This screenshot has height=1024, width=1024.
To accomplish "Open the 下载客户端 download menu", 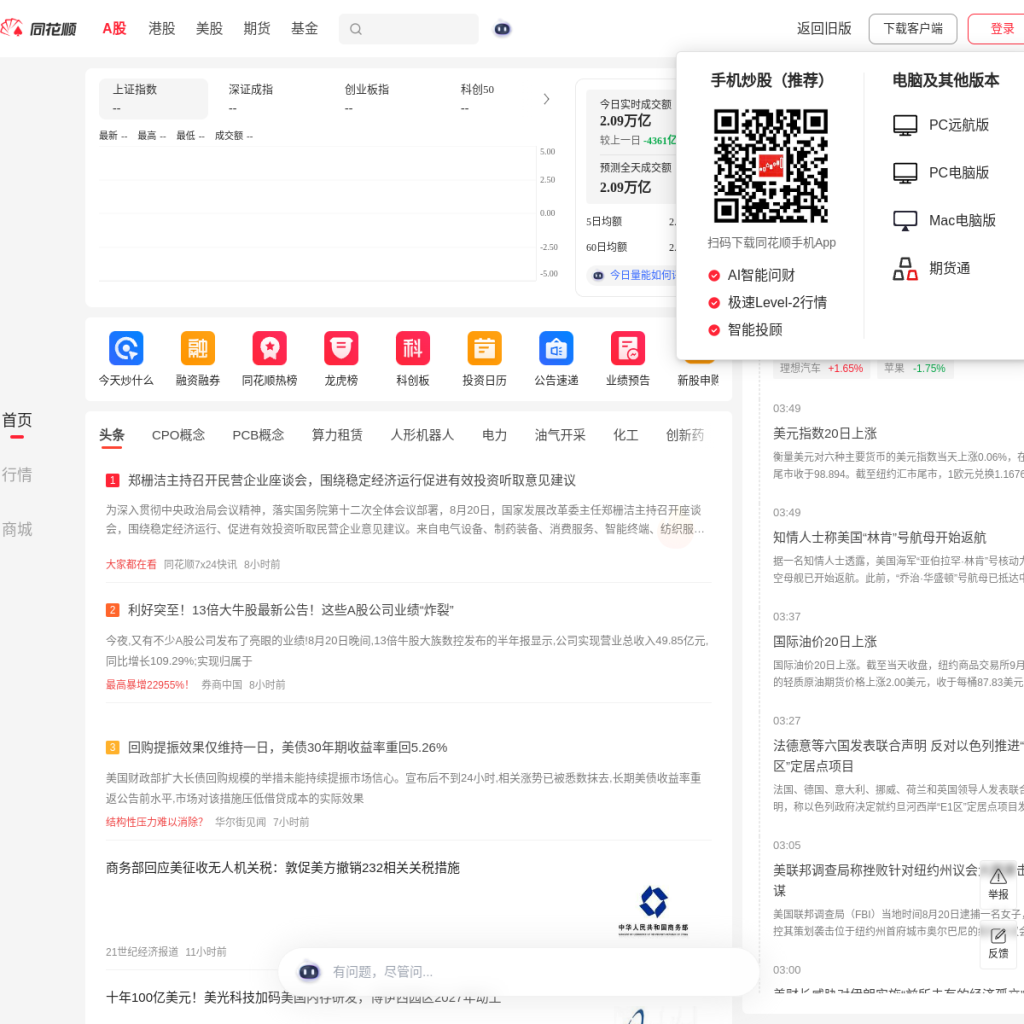I will (x=912, y=29).
